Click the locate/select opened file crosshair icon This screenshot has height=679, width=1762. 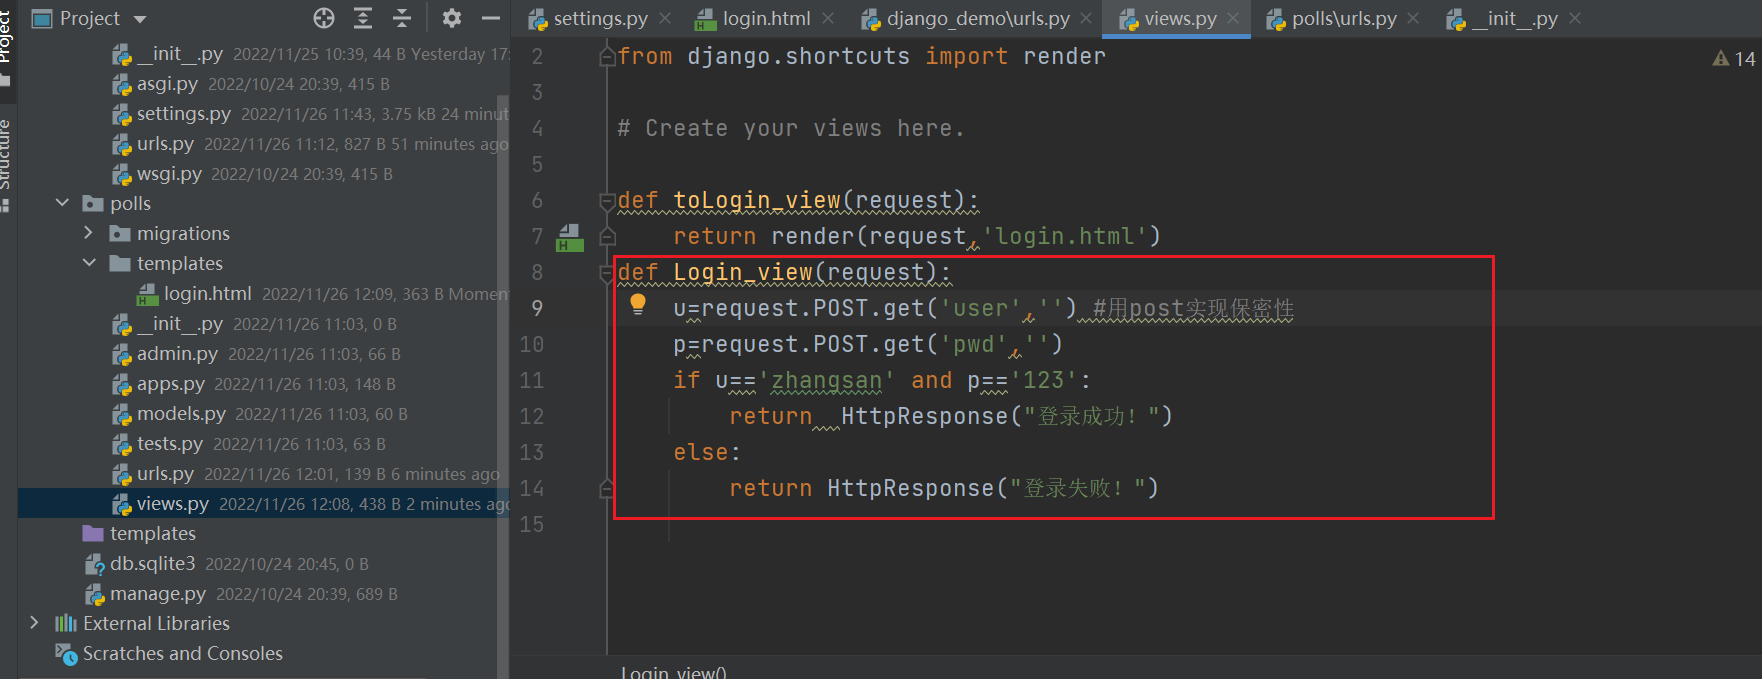324,18
